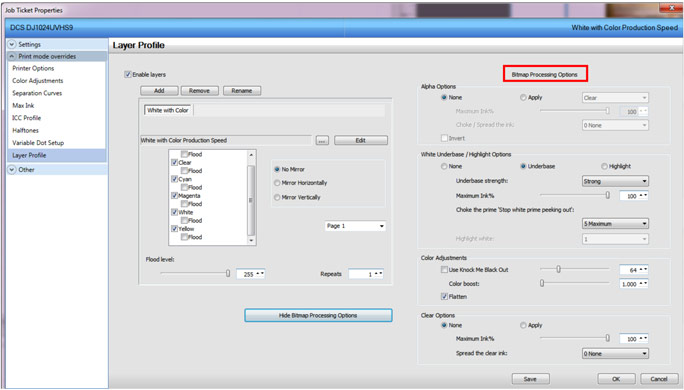Select Layer Profile in sidebar
Screen dimensions: 684x390
[57, 155]
